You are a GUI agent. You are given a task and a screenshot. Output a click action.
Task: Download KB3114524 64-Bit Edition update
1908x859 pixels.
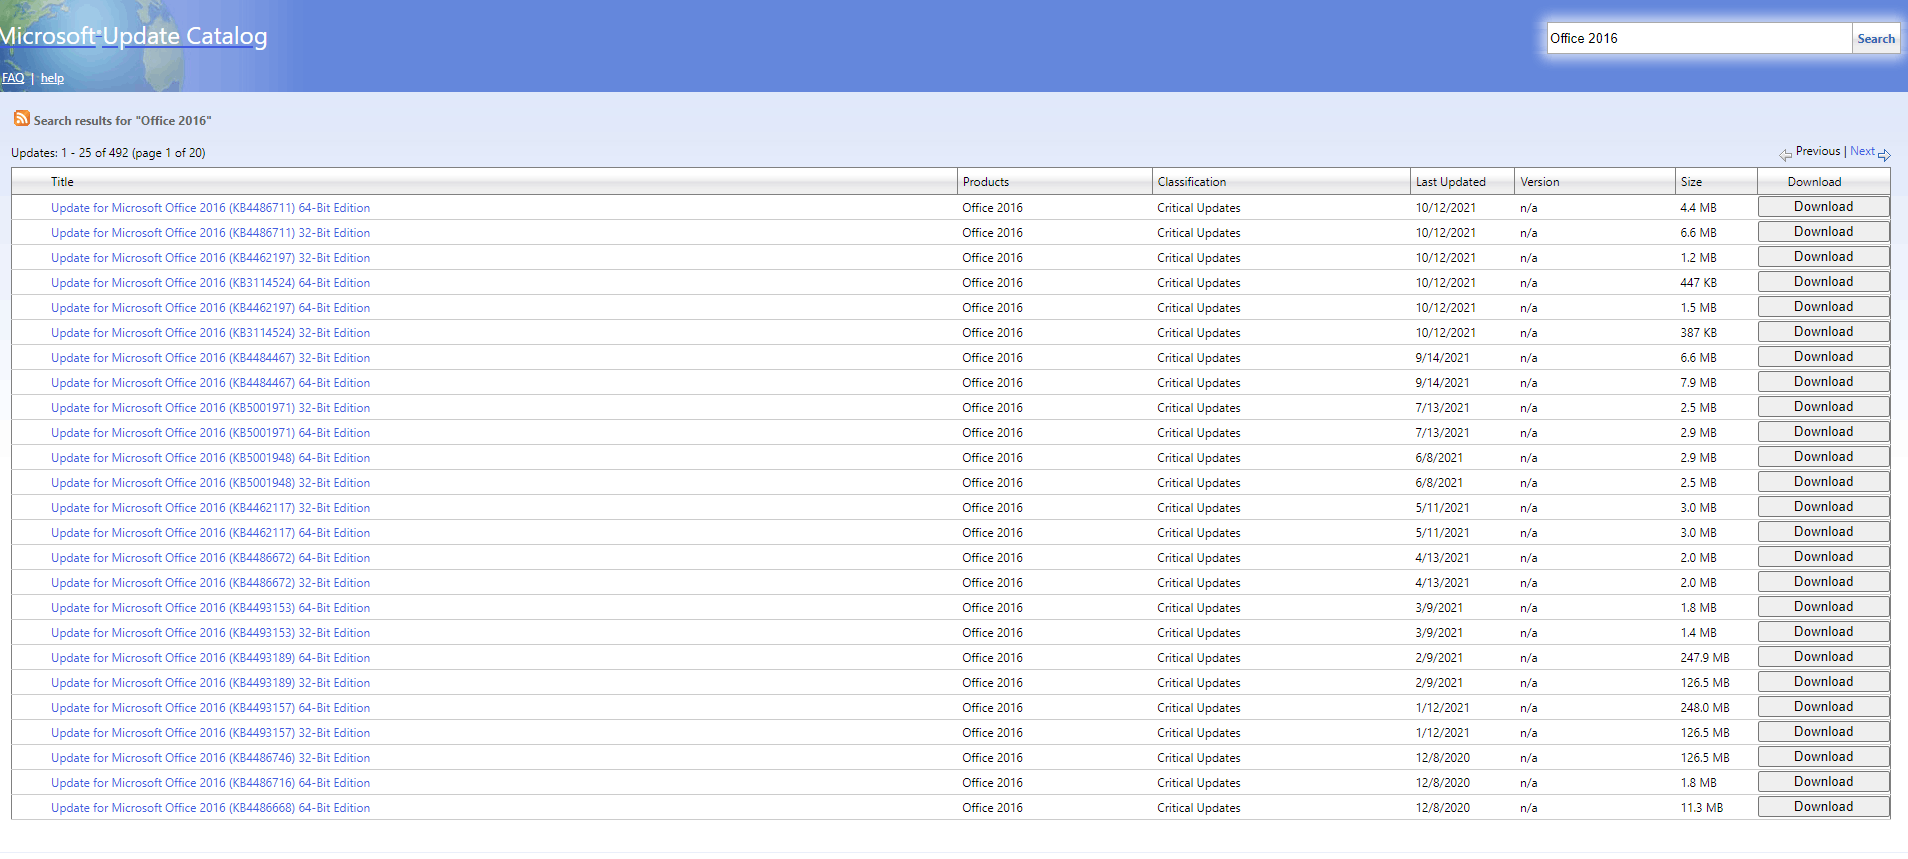1824,282
